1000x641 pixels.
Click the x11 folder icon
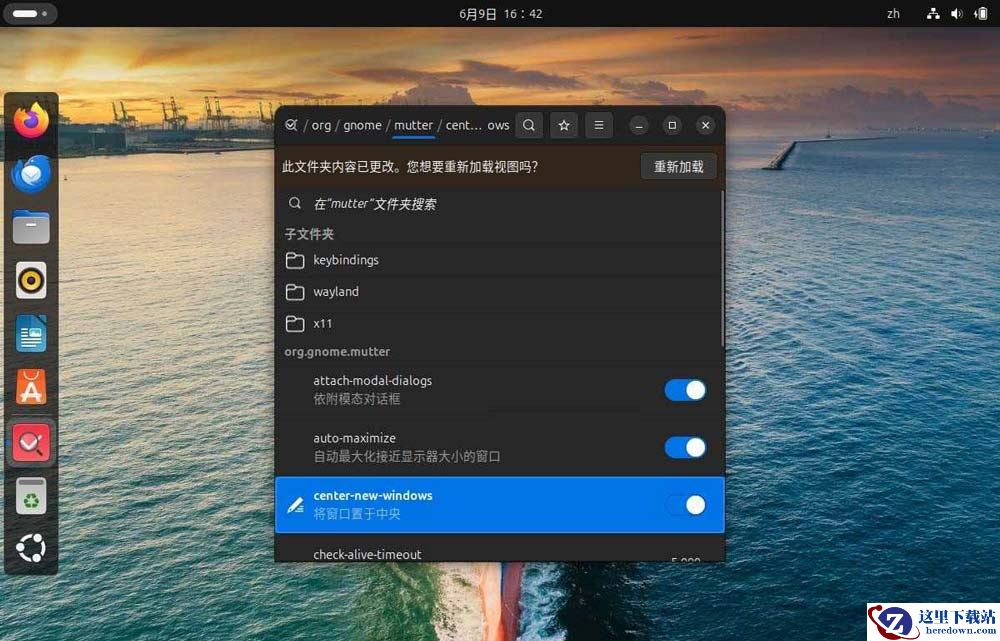pos(295,324)
